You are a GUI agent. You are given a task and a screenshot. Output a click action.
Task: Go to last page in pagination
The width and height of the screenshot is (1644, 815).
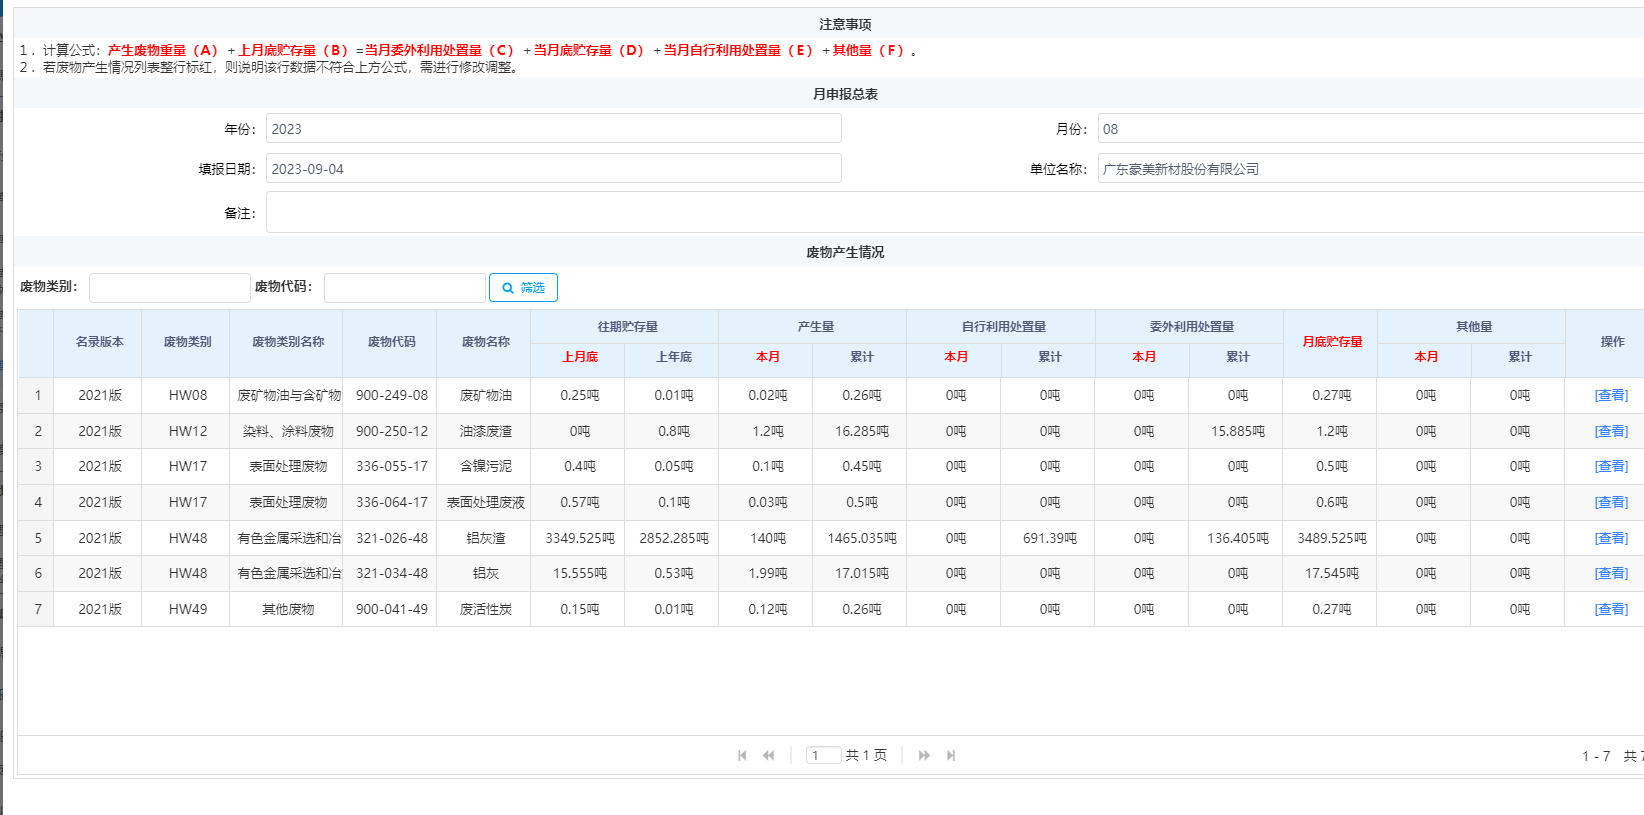point(951,756)
